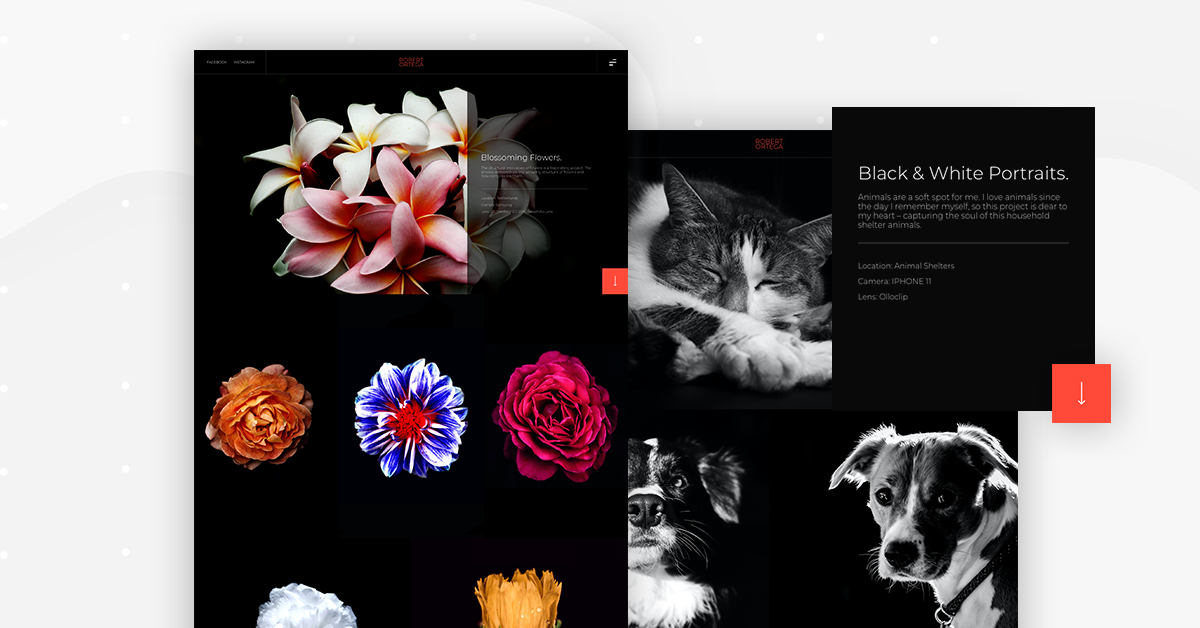Open the yellow-orange flower photo at bottom

tap(517, 599)
